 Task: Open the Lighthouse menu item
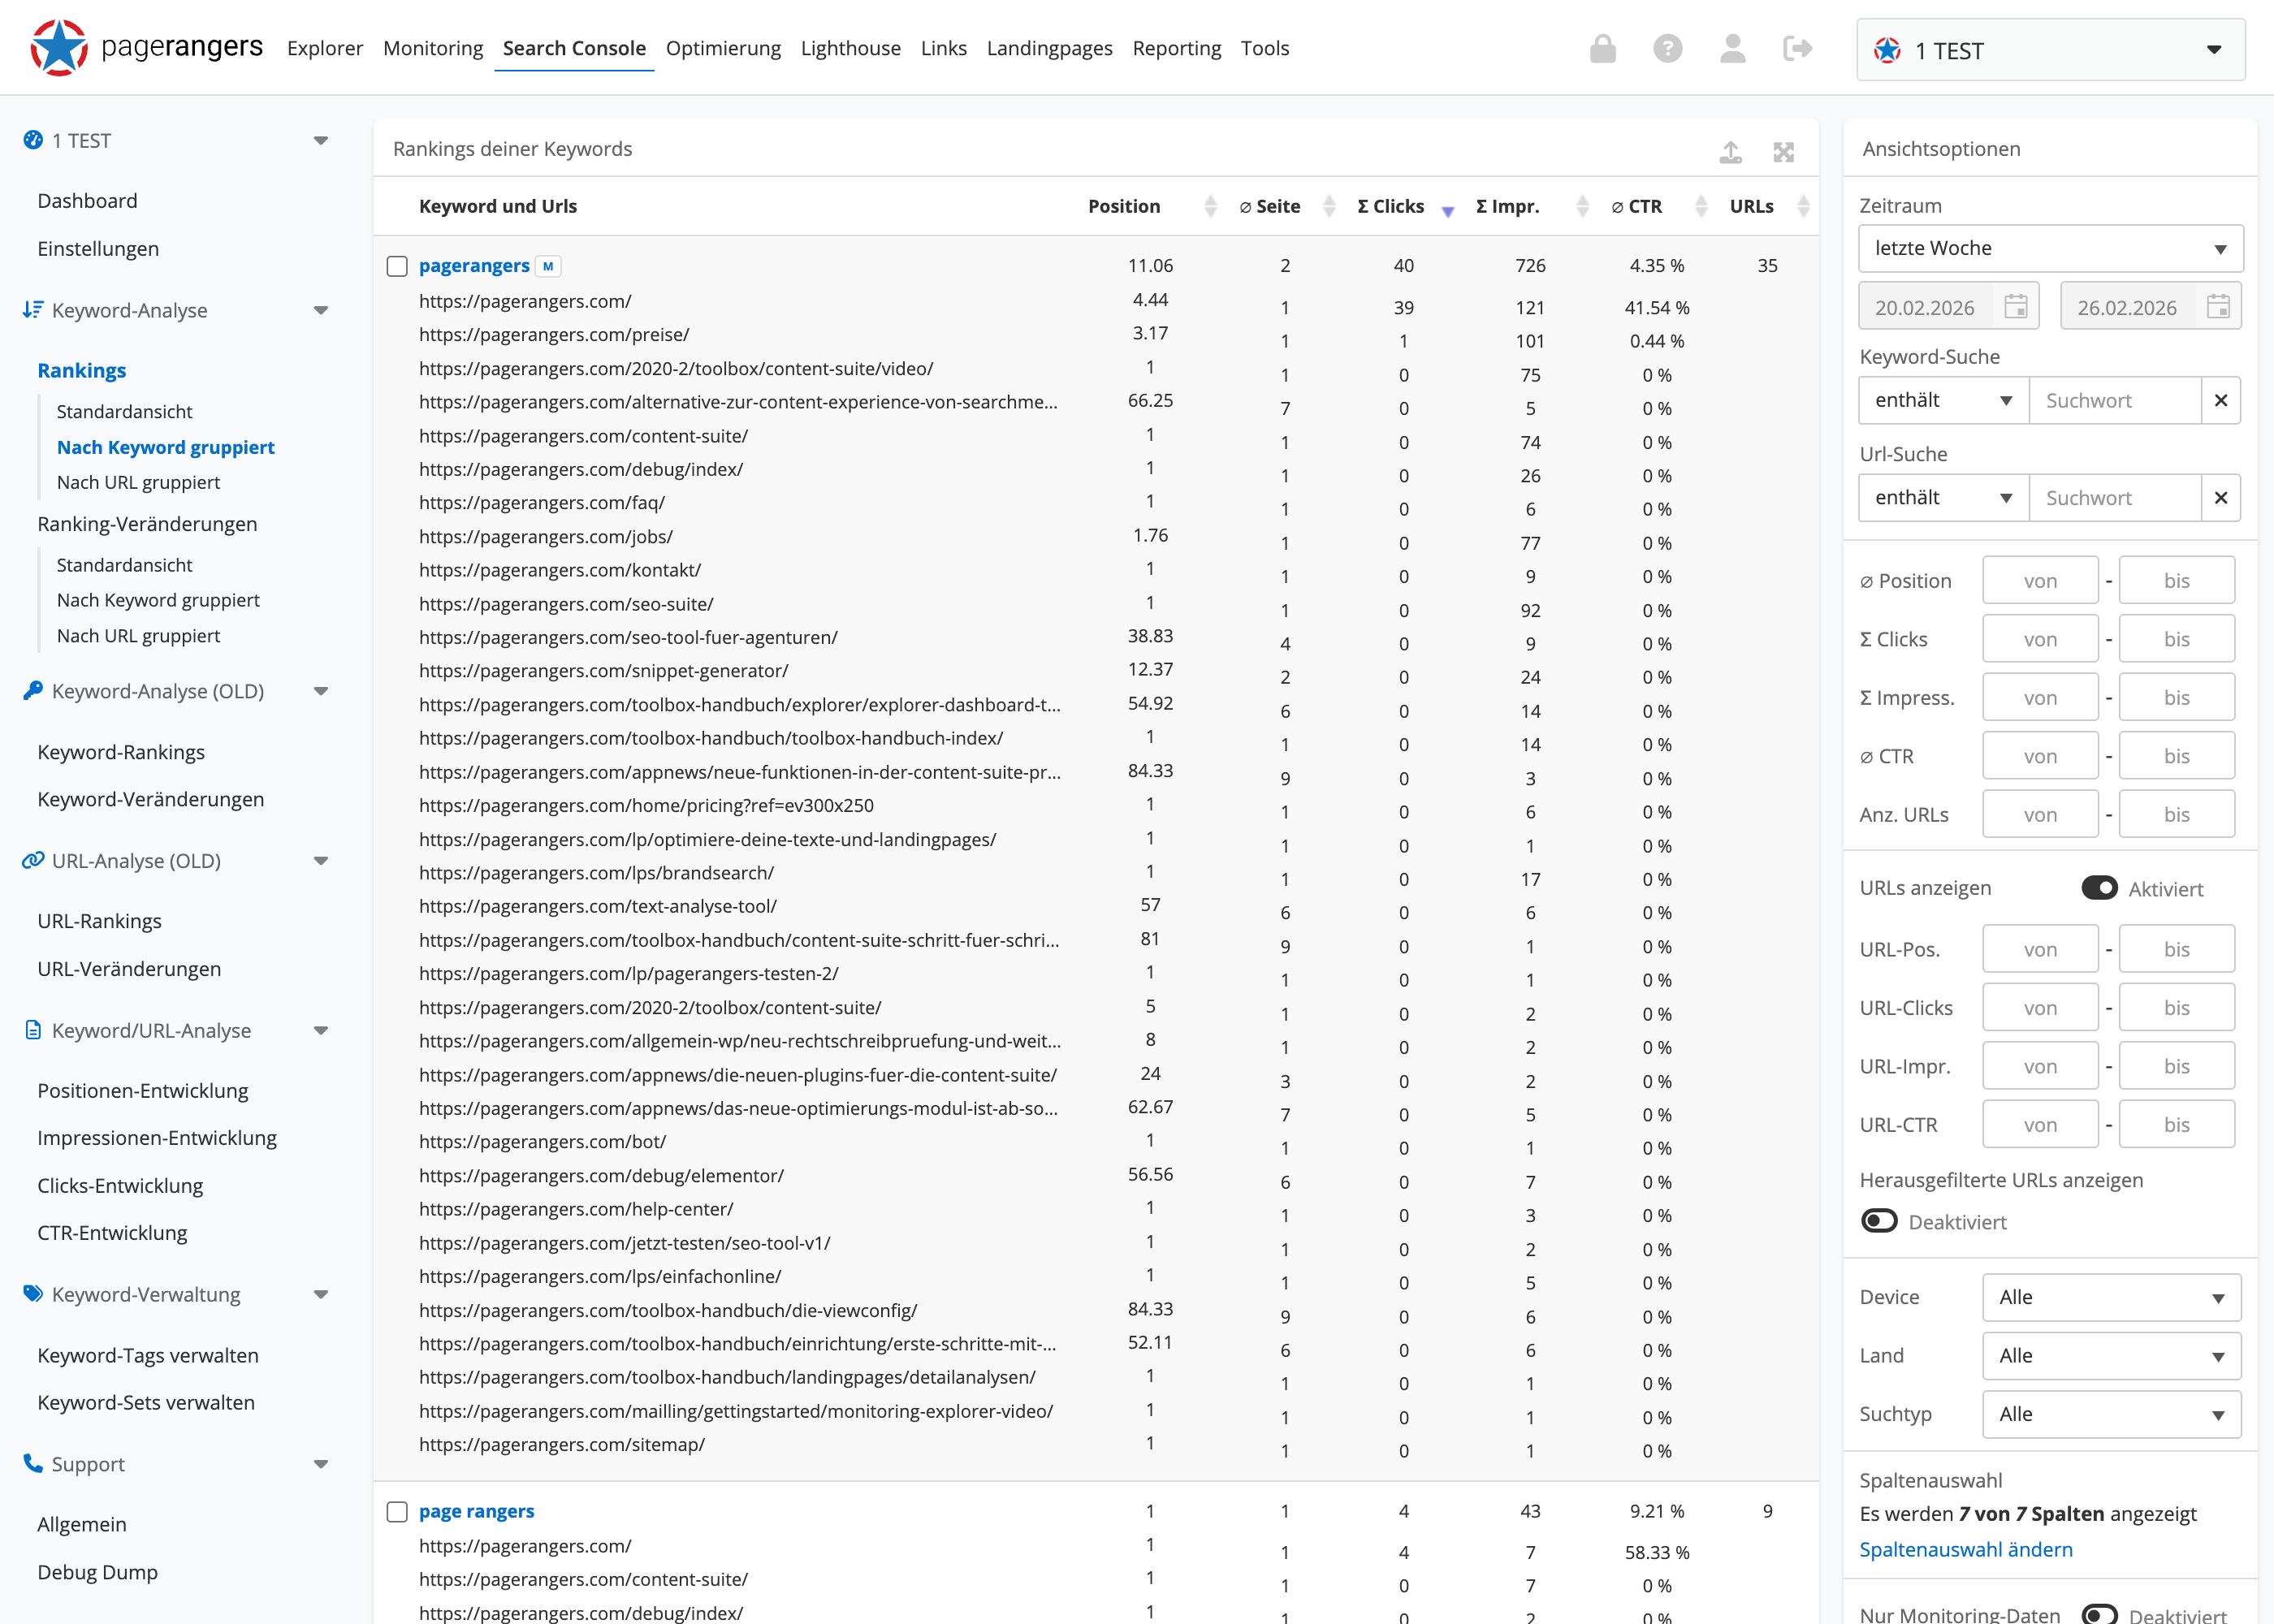tap(851, 48)
